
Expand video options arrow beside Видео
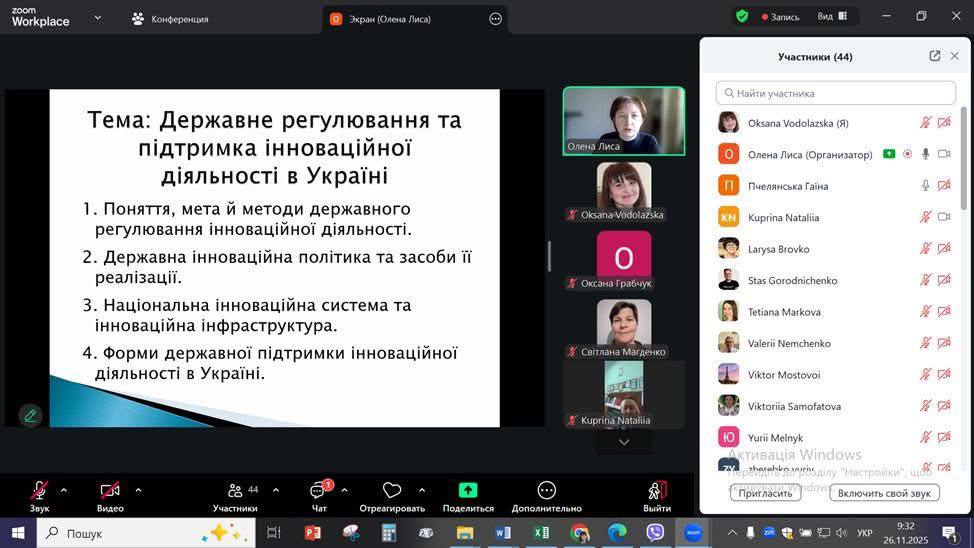[138, 490]
